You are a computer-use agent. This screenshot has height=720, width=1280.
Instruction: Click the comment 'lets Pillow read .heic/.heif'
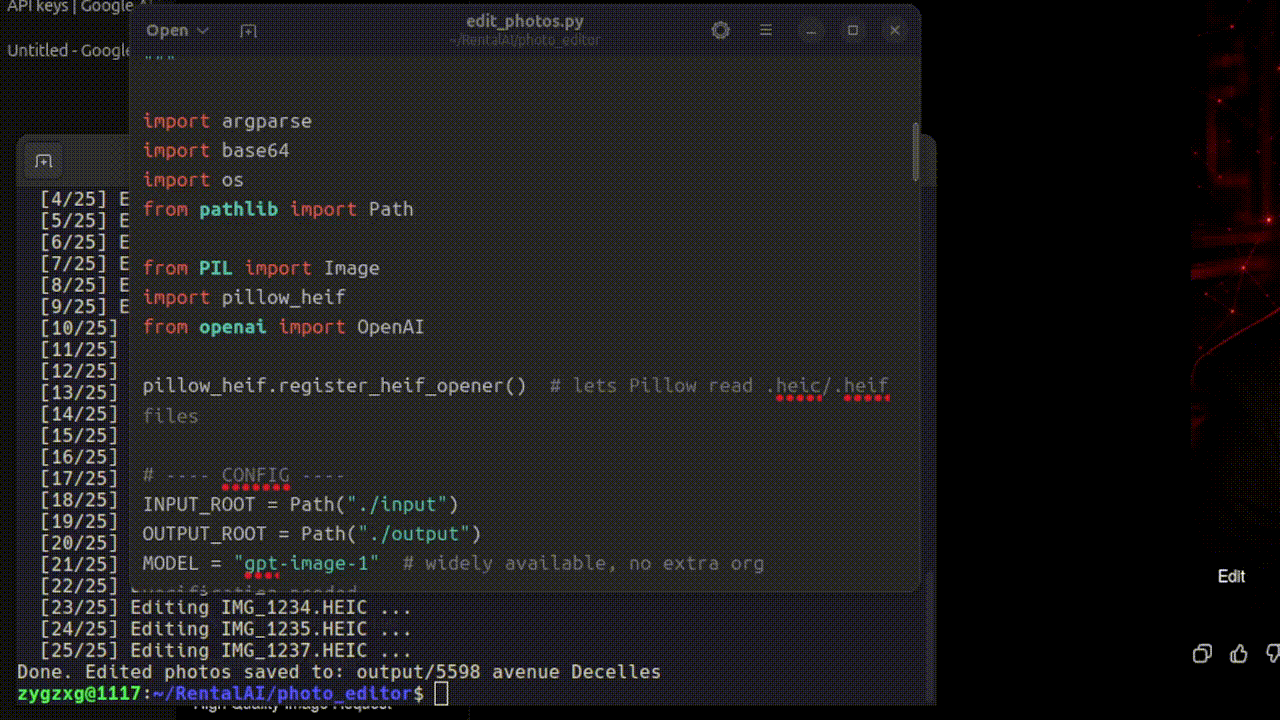pos(730,386)
